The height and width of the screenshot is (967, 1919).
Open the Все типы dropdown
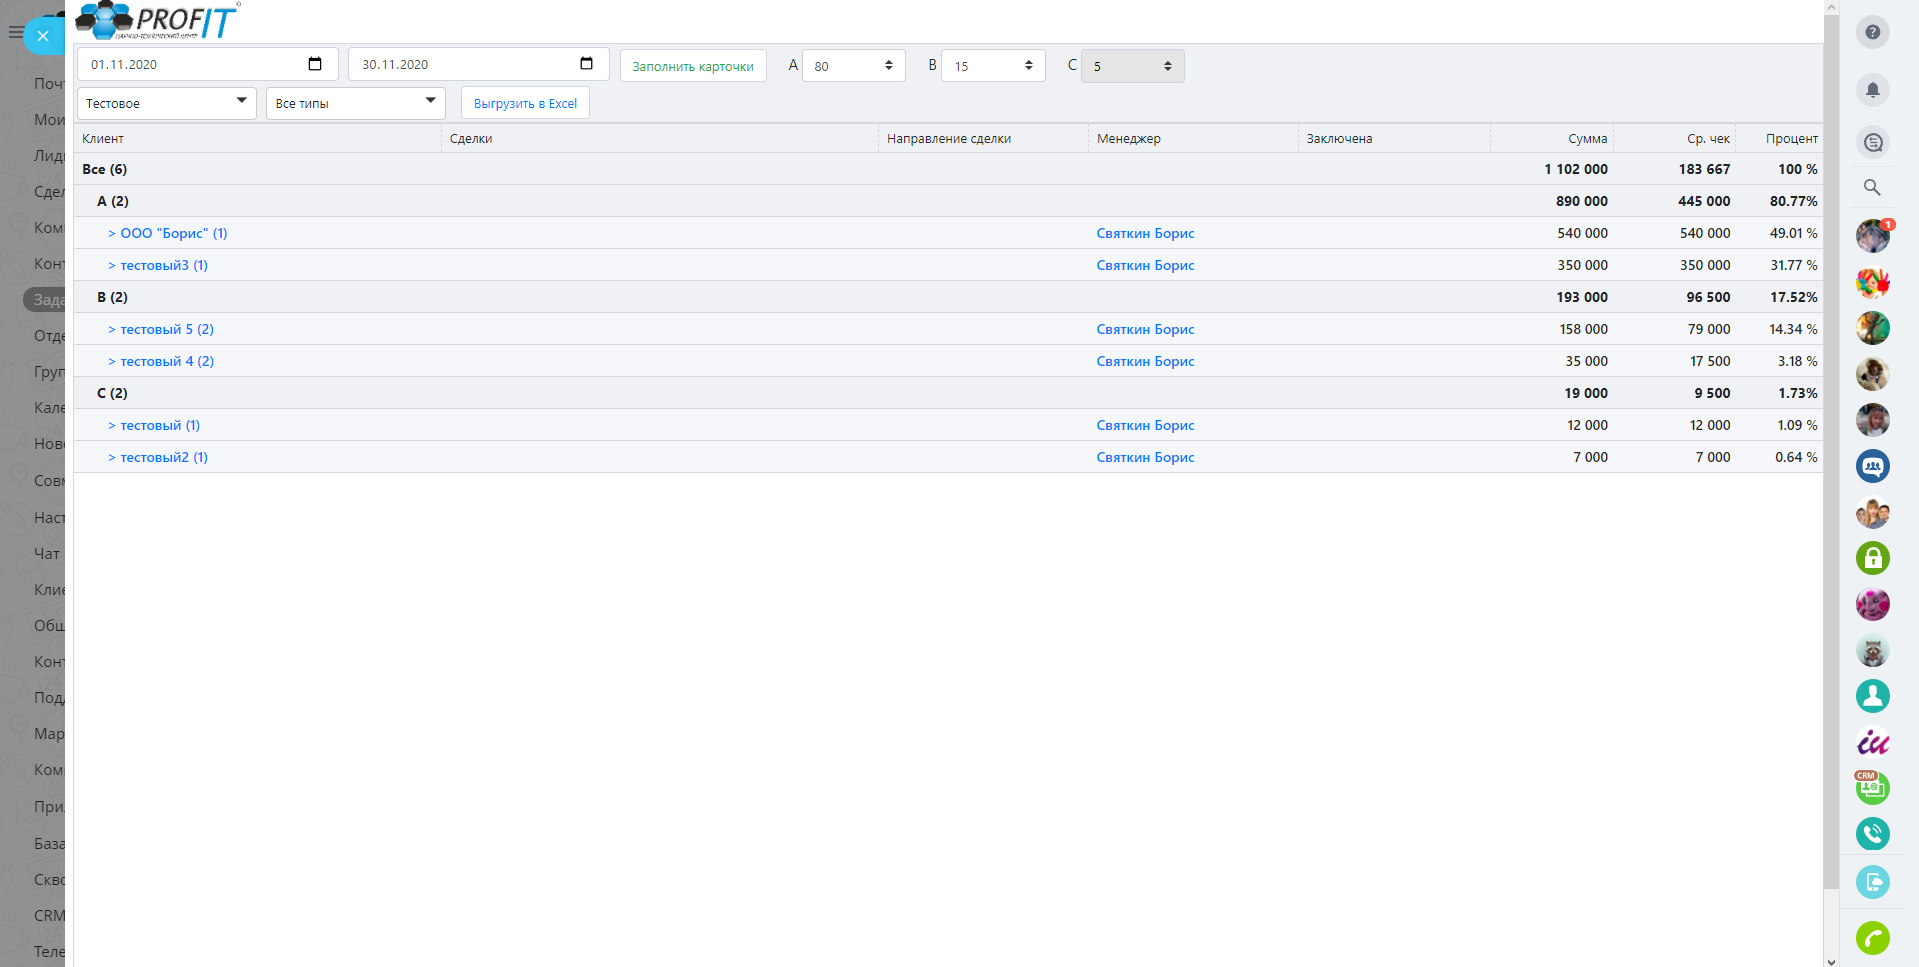pyautogui.click(x=355, y=103)
